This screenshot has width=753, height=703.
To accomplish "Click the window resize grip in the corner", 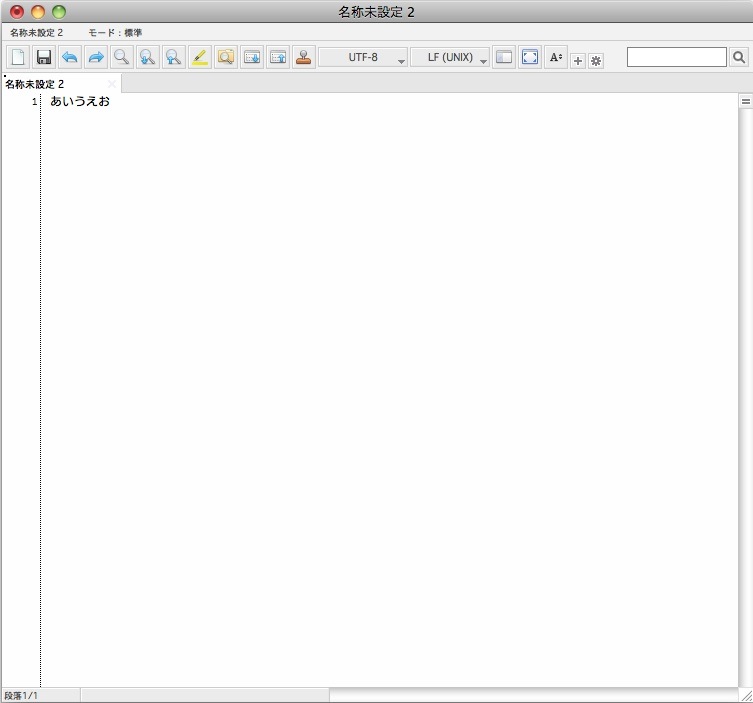I will coord(746,696).
